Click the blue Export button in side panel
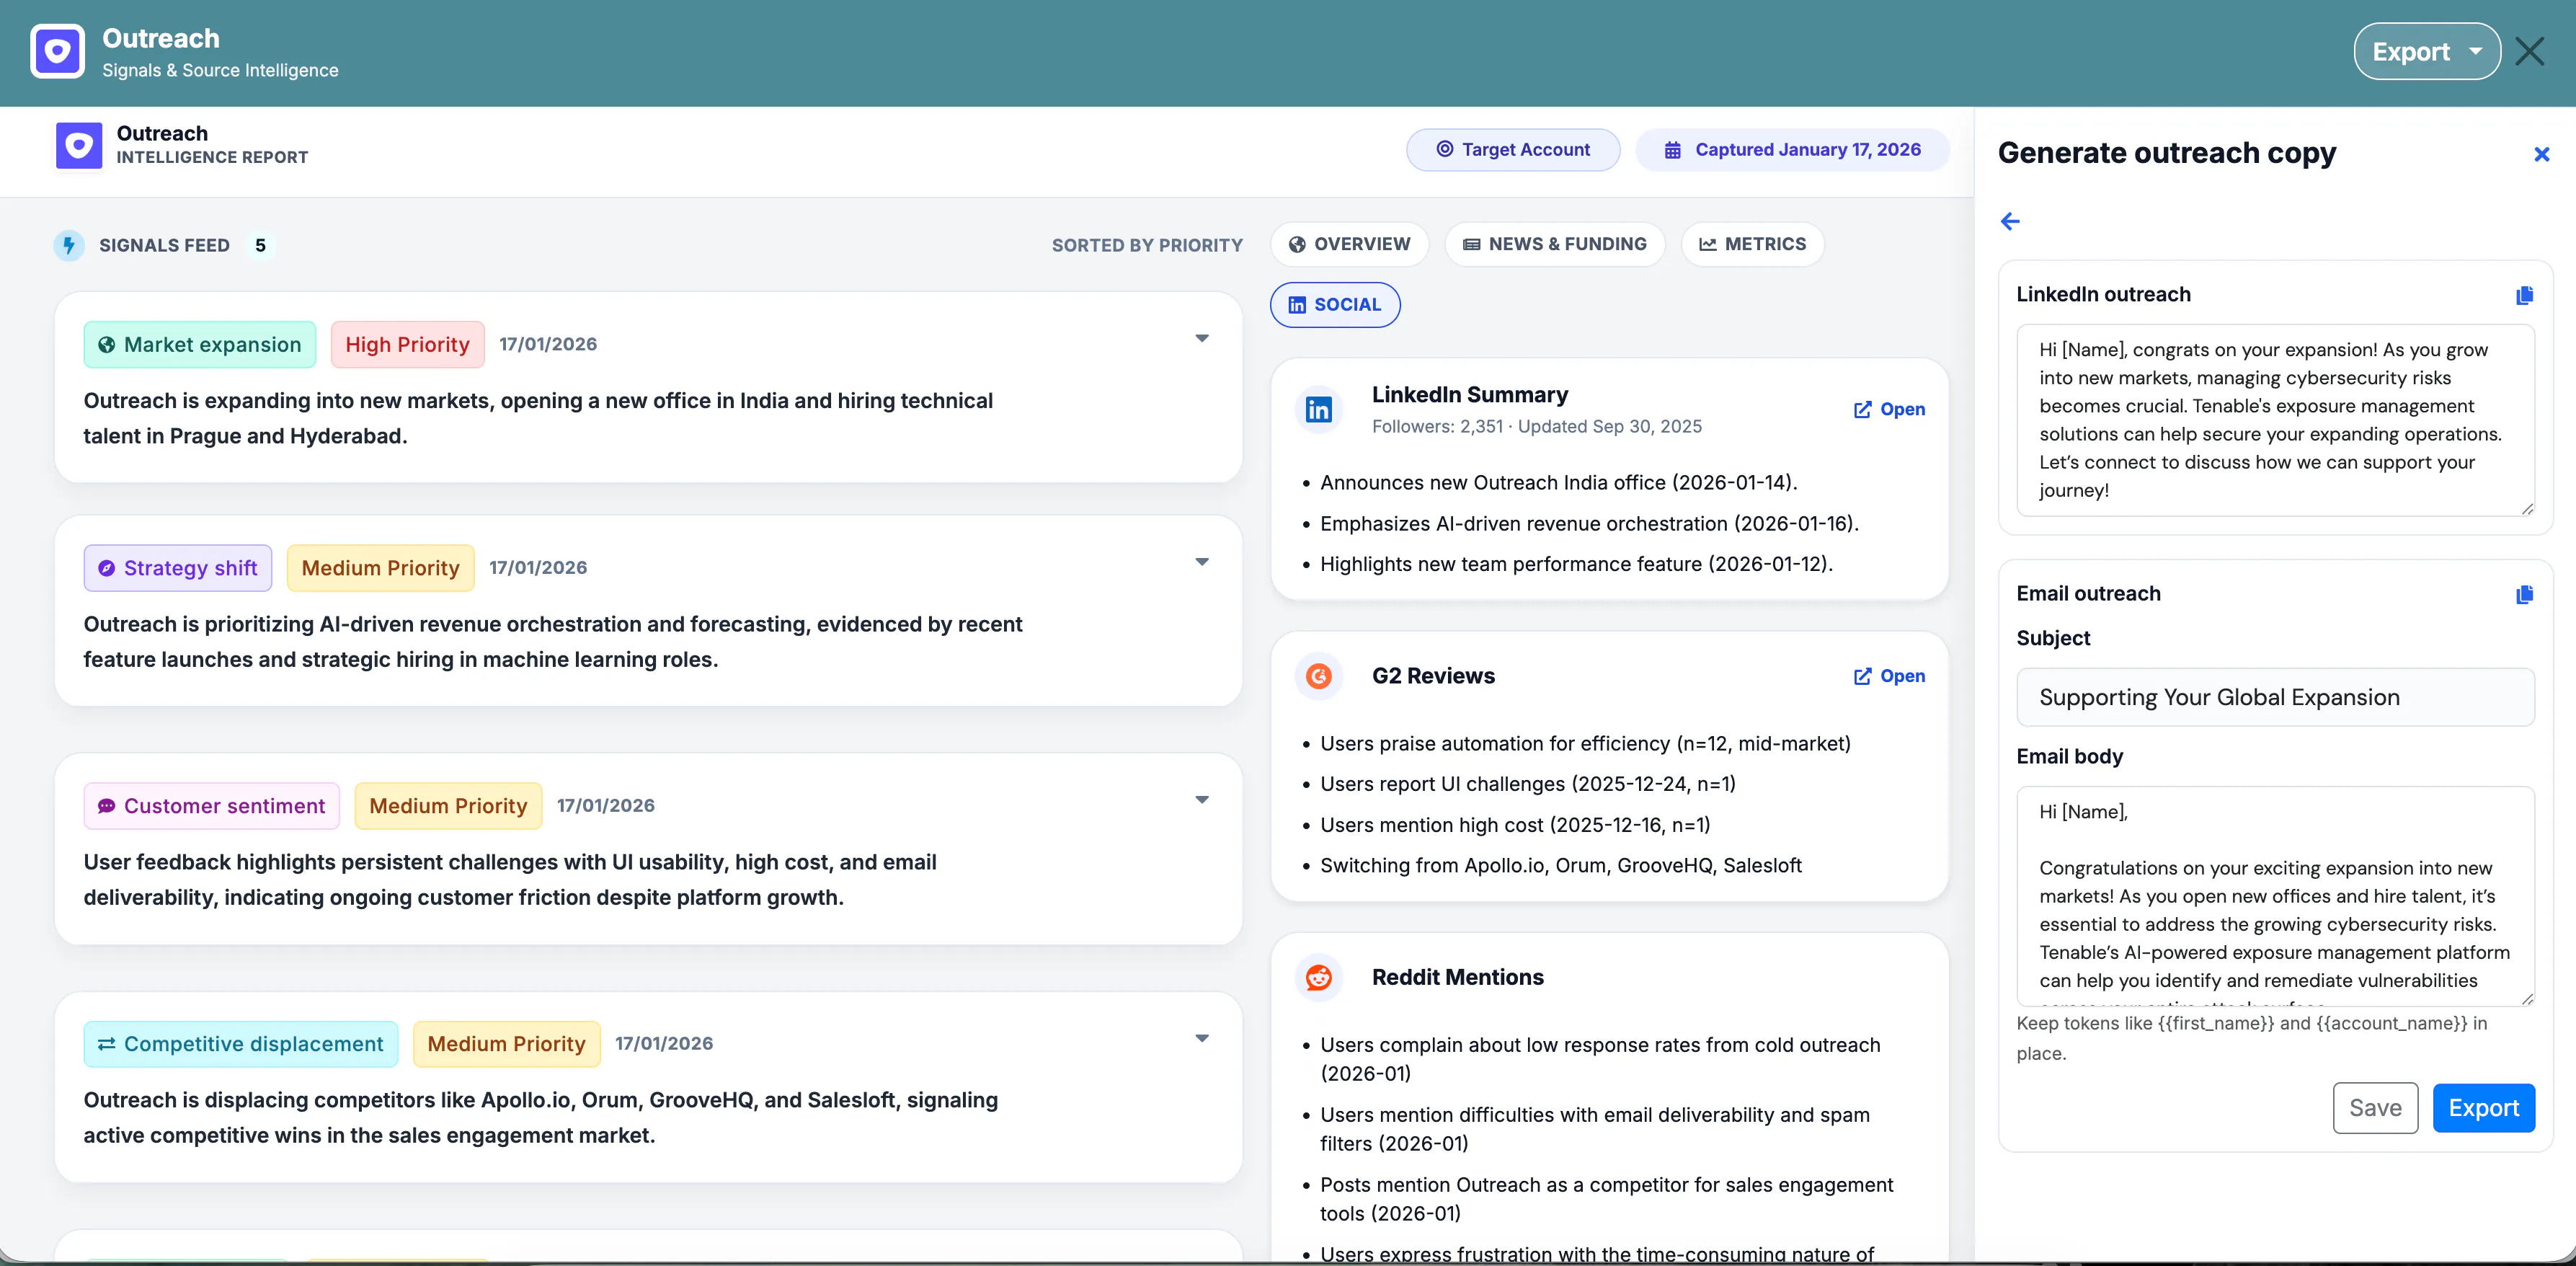2576x1266 pixels. [2483, 1108]
